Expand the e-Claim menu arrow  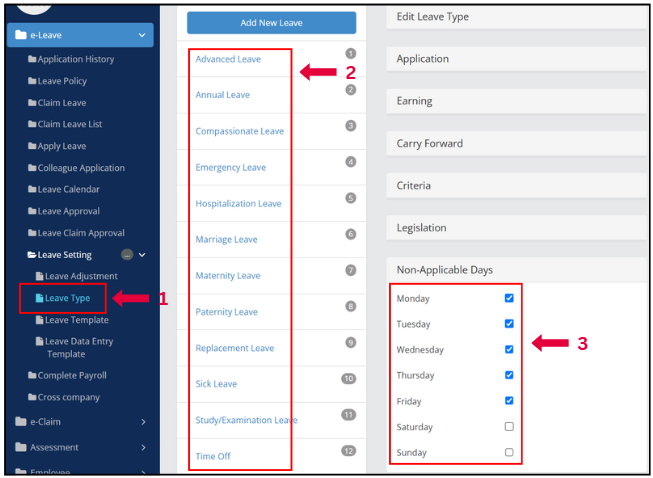point(143,421)
